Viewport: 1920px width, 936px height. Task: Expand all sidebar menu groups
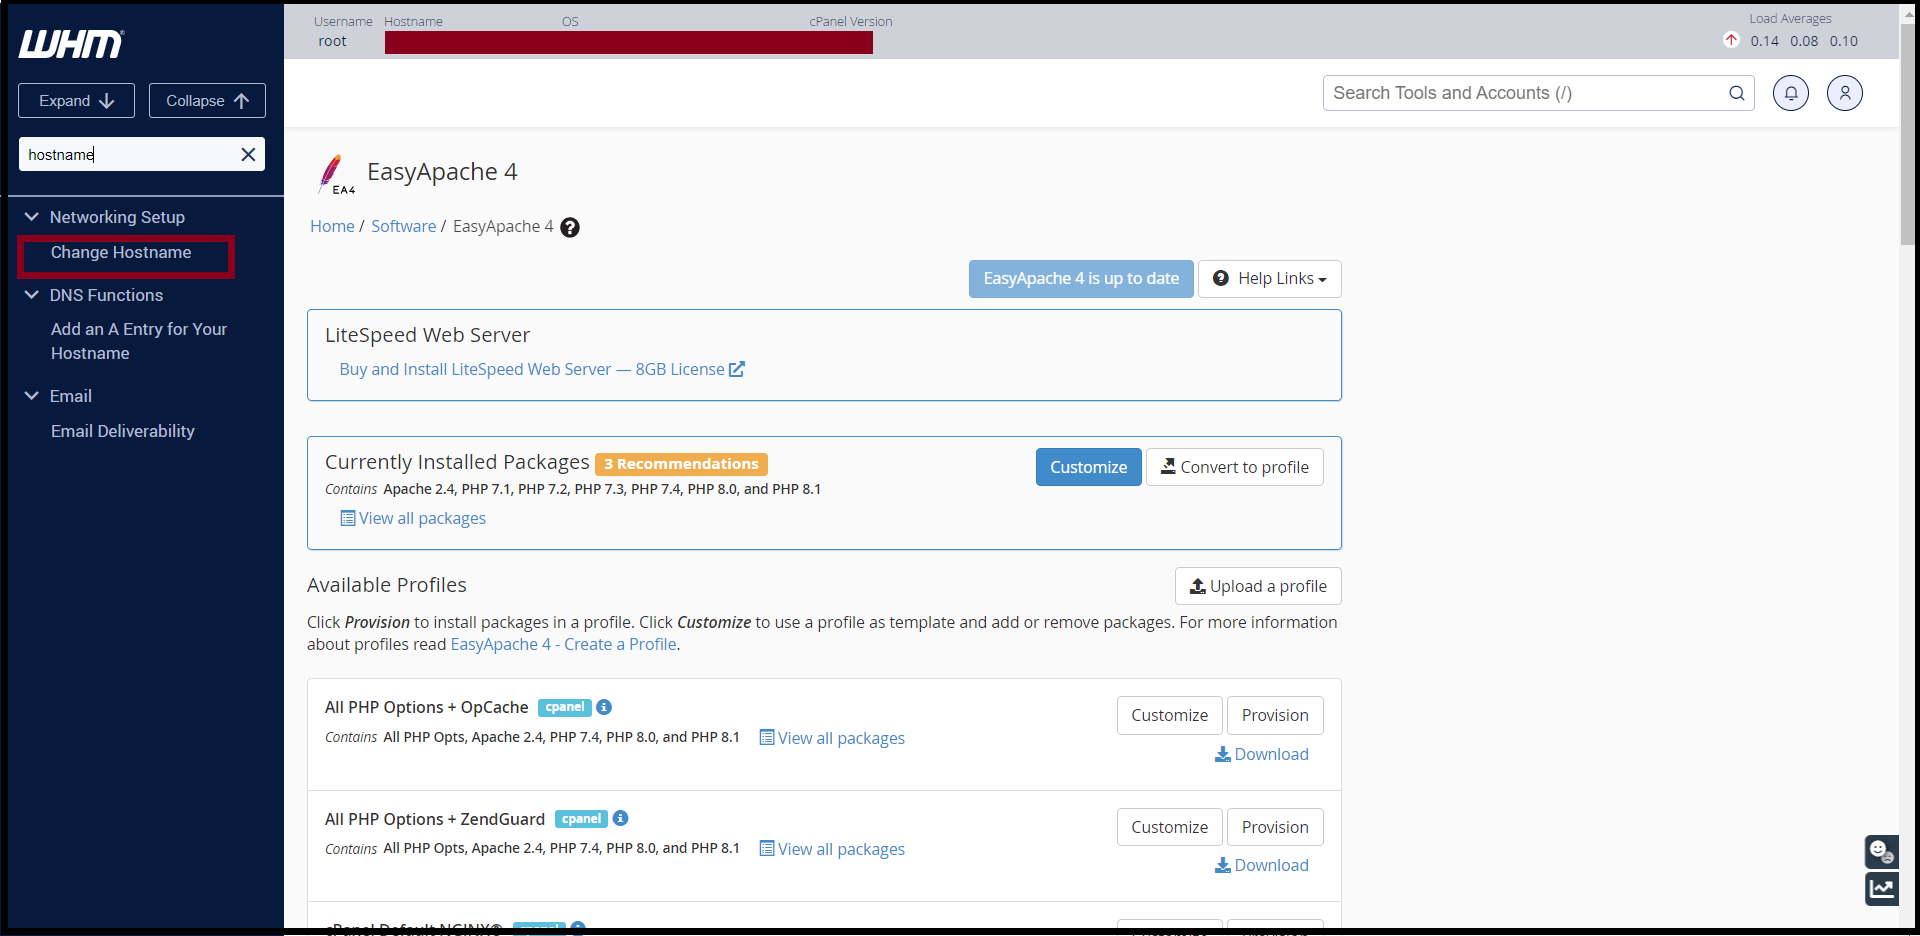click(76, 101)
